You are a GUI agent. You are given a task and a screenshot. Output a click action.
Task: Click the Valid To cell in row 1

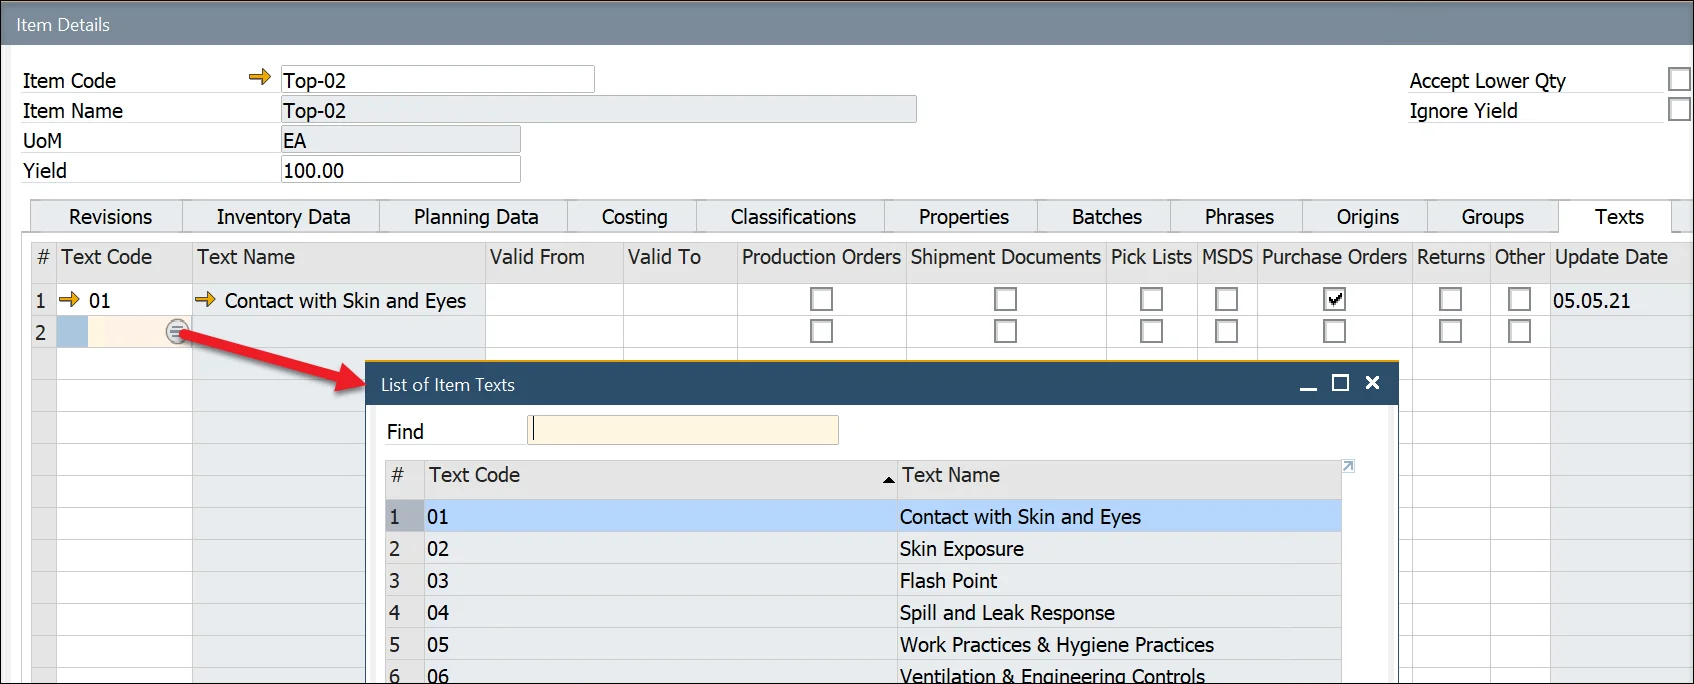click(680, 300)
